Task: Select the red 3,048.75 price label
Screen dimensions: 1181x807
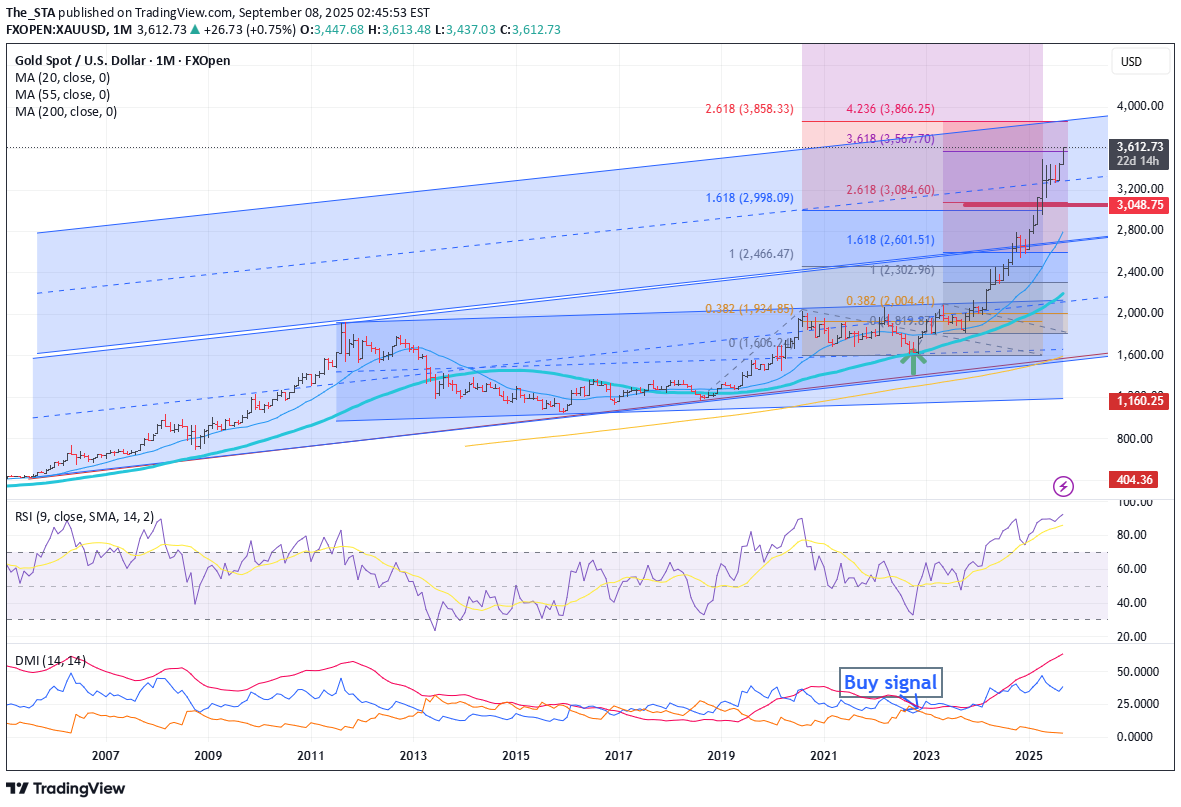Action: pos(1140,204)
